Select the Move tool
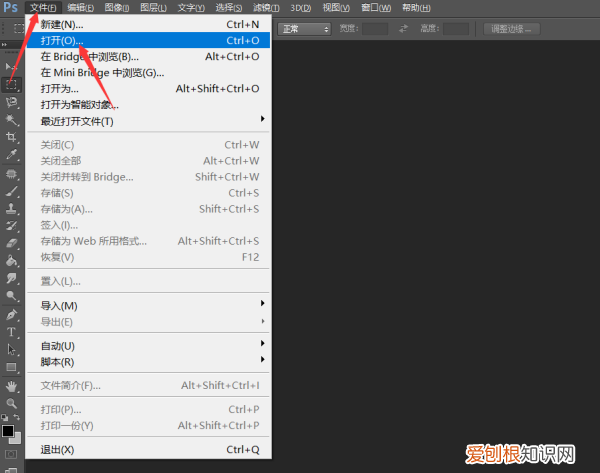Screen dimensions: 600x473 point(12,66)
